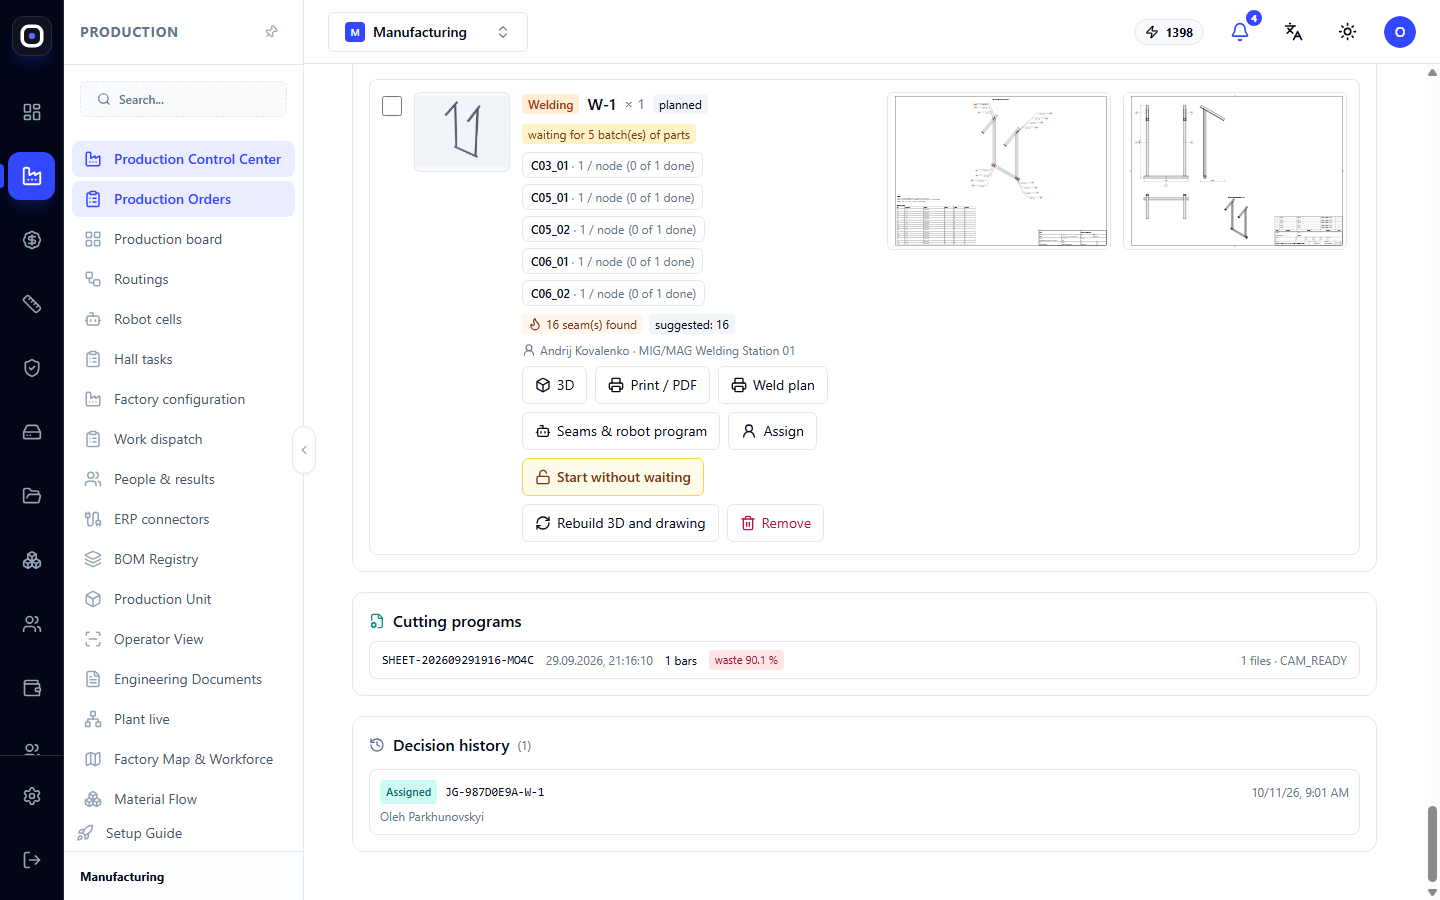The image size is (1440, 900).
Task: Focus the sidebar Search field
Action: pyautogui.click(x=183, y=99)
